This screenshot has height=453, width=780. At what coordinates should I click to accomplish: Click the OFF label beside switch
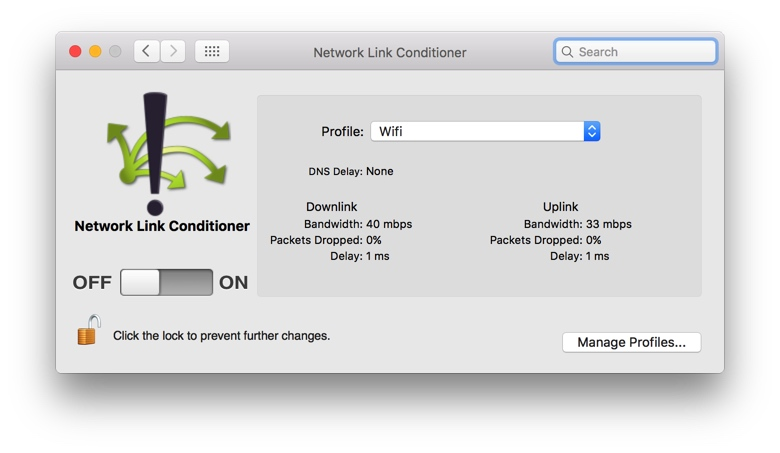(x=92, y=282)
